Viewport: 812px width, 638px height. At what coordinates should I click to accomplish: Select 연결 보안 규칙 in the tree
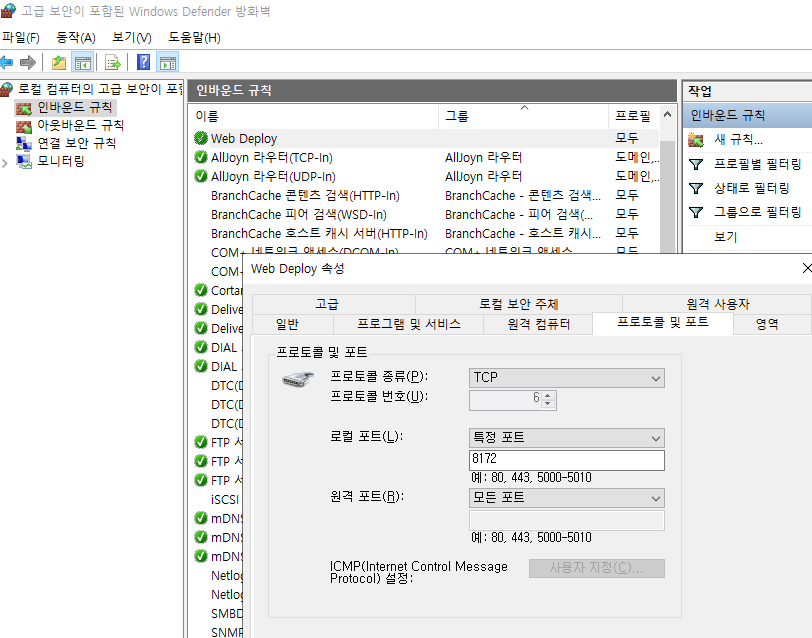point(77,143)
